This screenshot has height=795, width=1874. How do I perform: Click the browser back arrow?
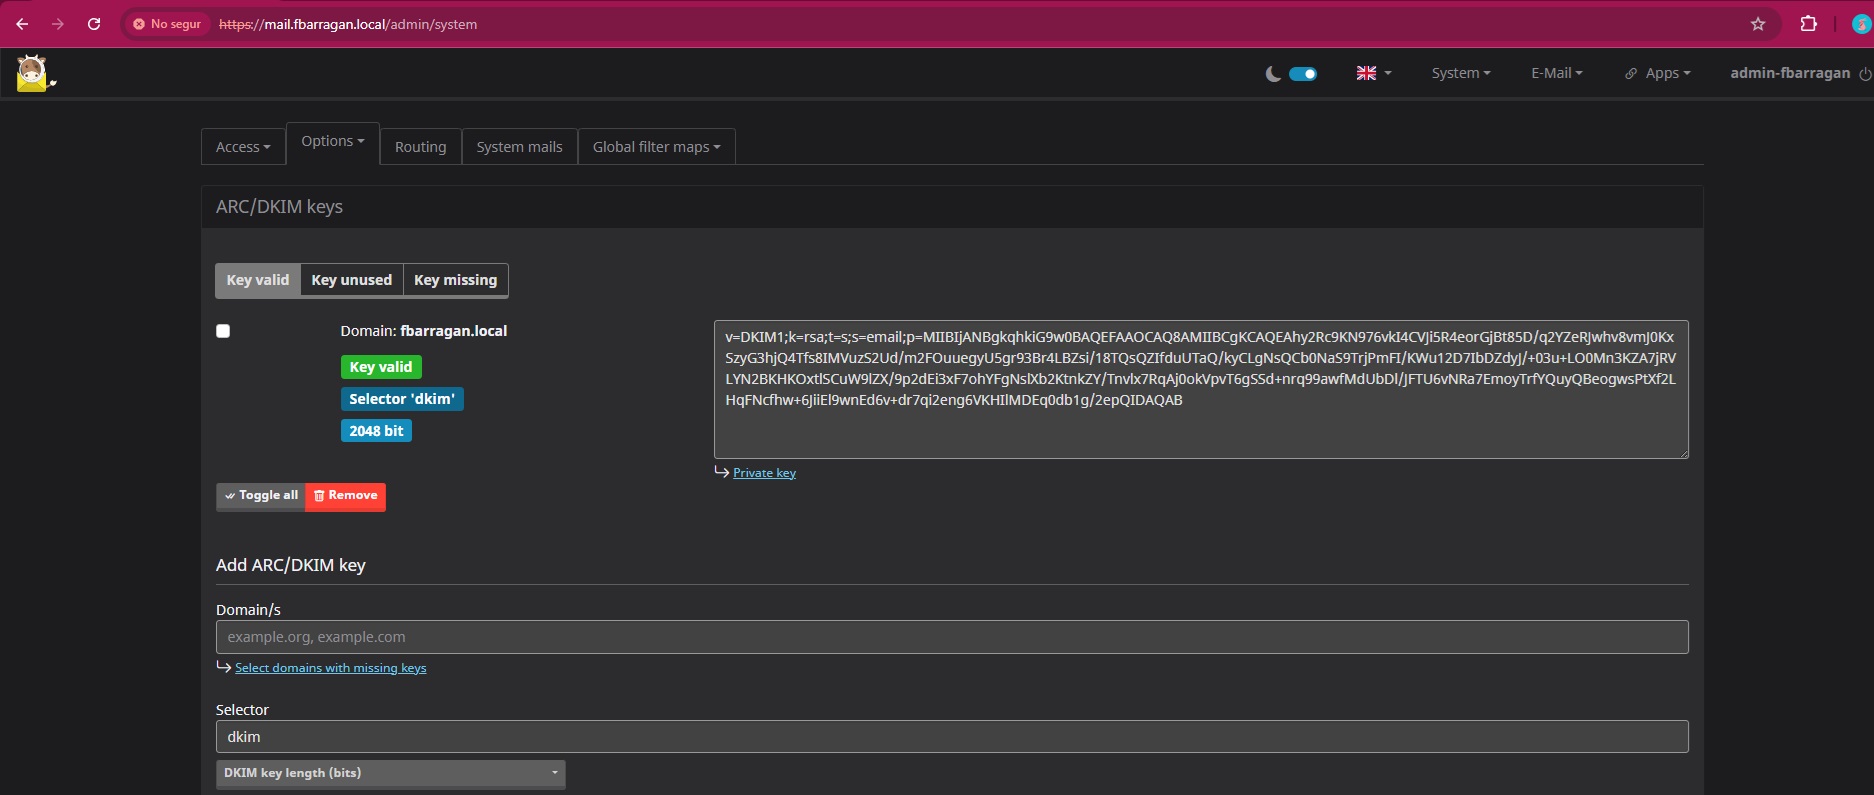[22, 24]
